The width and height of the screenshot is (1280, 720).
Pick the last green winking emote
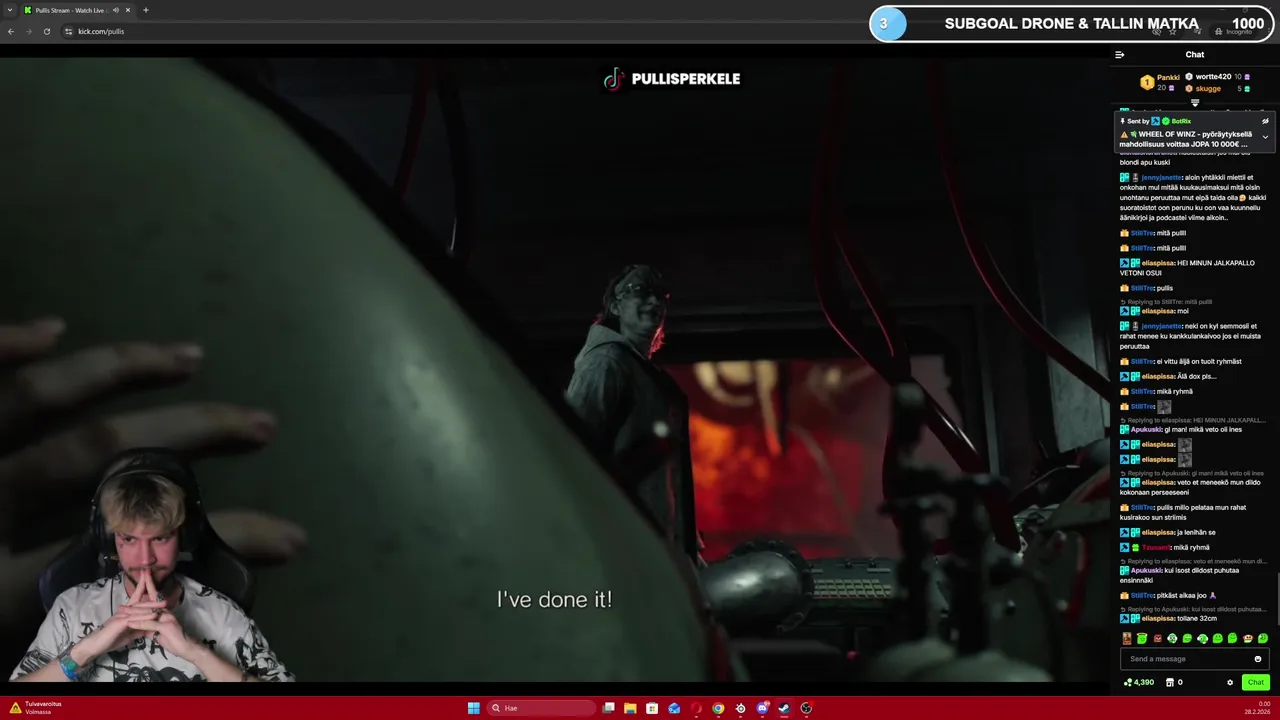(x=1263, y=638)
